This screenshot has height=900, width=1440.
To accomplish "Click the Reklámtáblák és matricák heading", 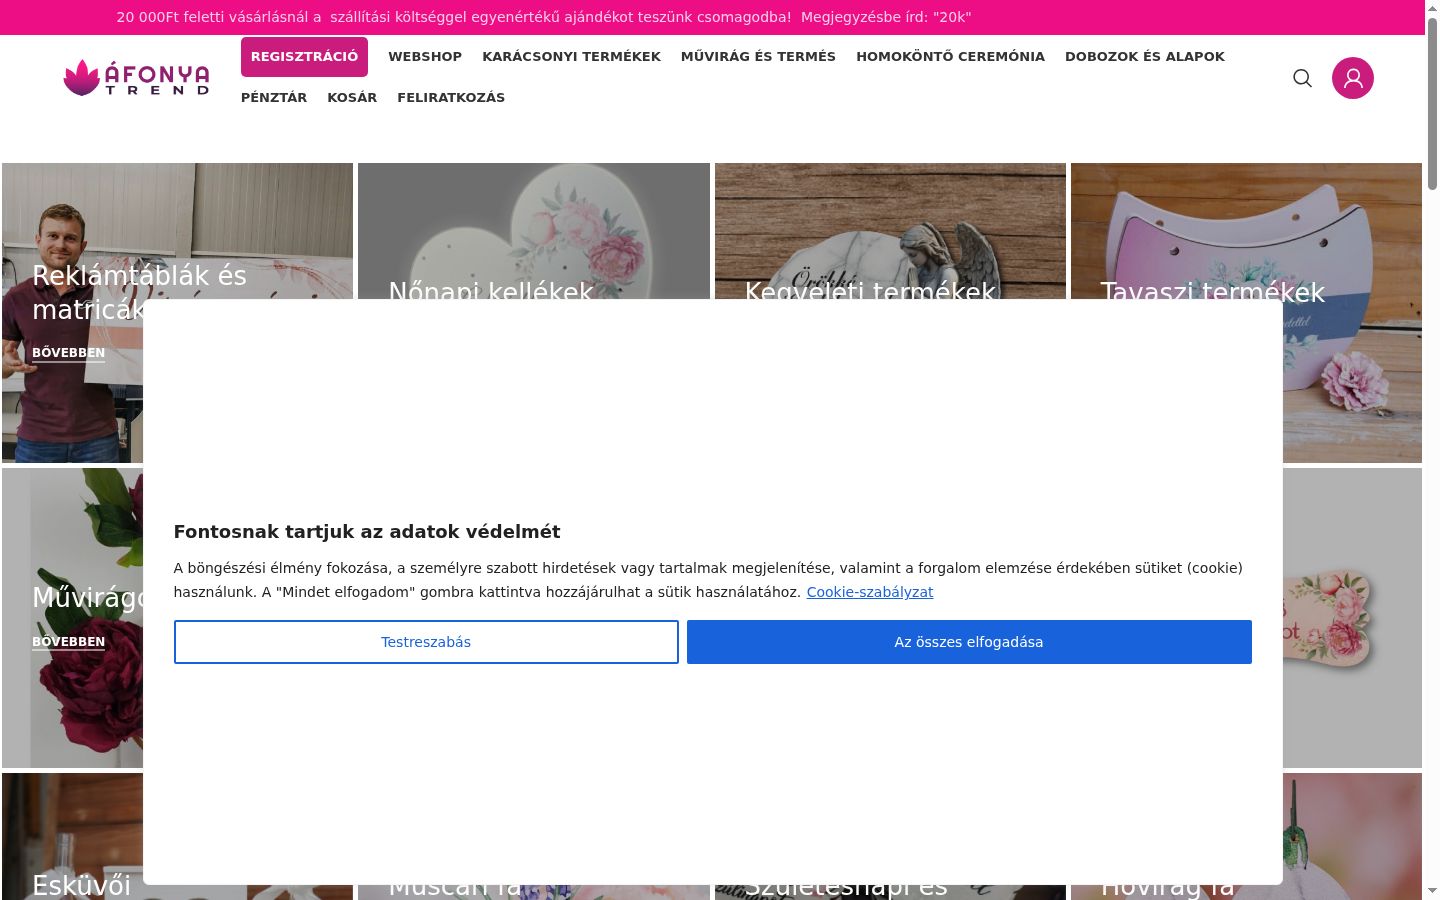I will coord(139,292).
